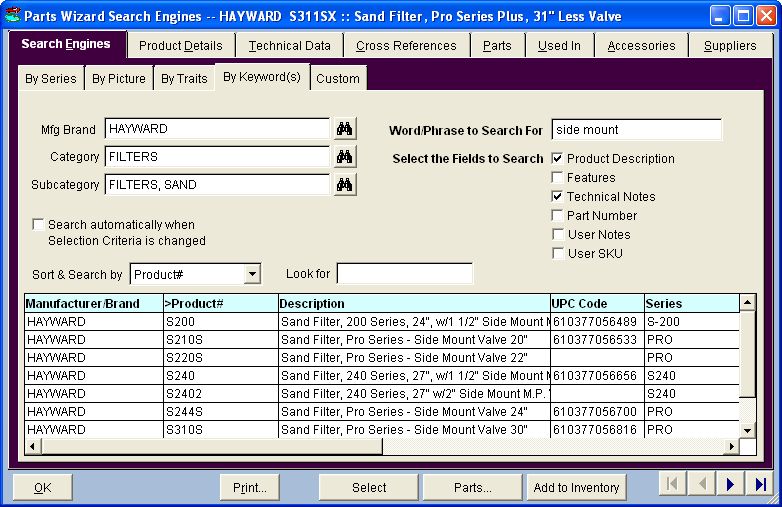Open the Subcategory binoculars lookup
The height and width of the screenshot is (507, 782).
pyautogui.click(x=344, y=184)
